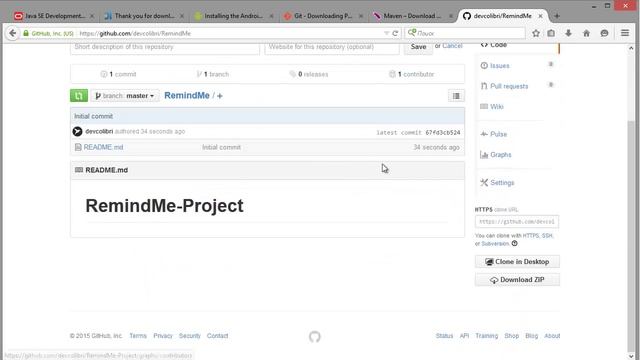Close the devcolibri/RemindMe tab
Image resolution: width=640 pixels, height=360 pixels.
[x=540, y=16]
